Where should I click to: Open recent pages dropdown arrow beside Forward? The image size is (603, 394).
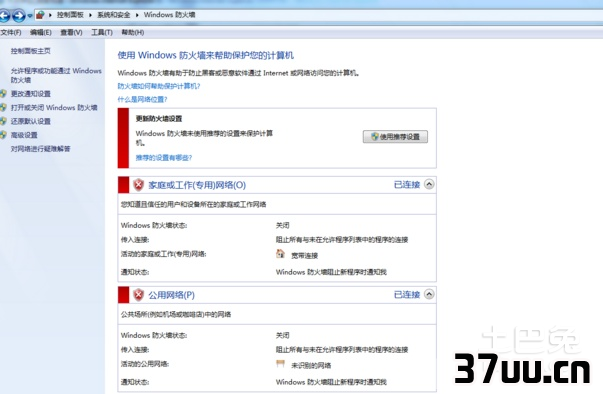pos(30,16)
